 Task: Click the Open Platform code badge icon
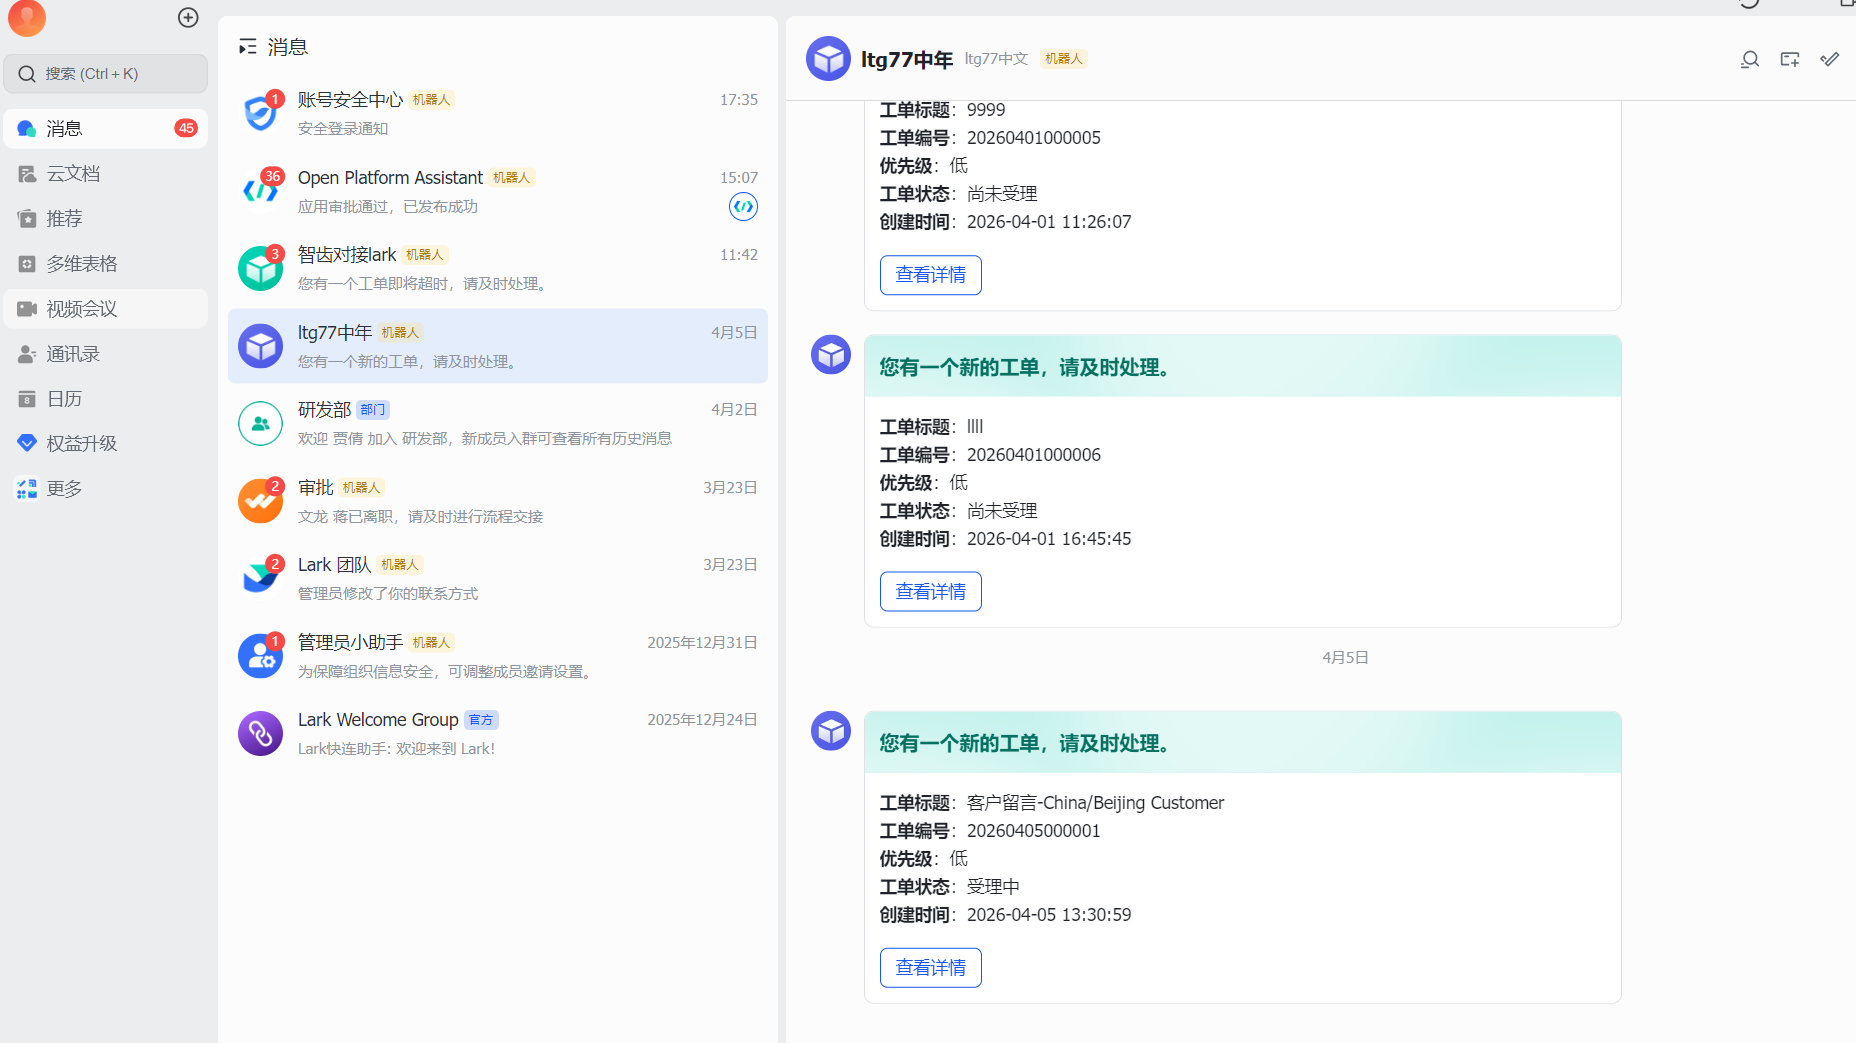(x=743, y=207)
